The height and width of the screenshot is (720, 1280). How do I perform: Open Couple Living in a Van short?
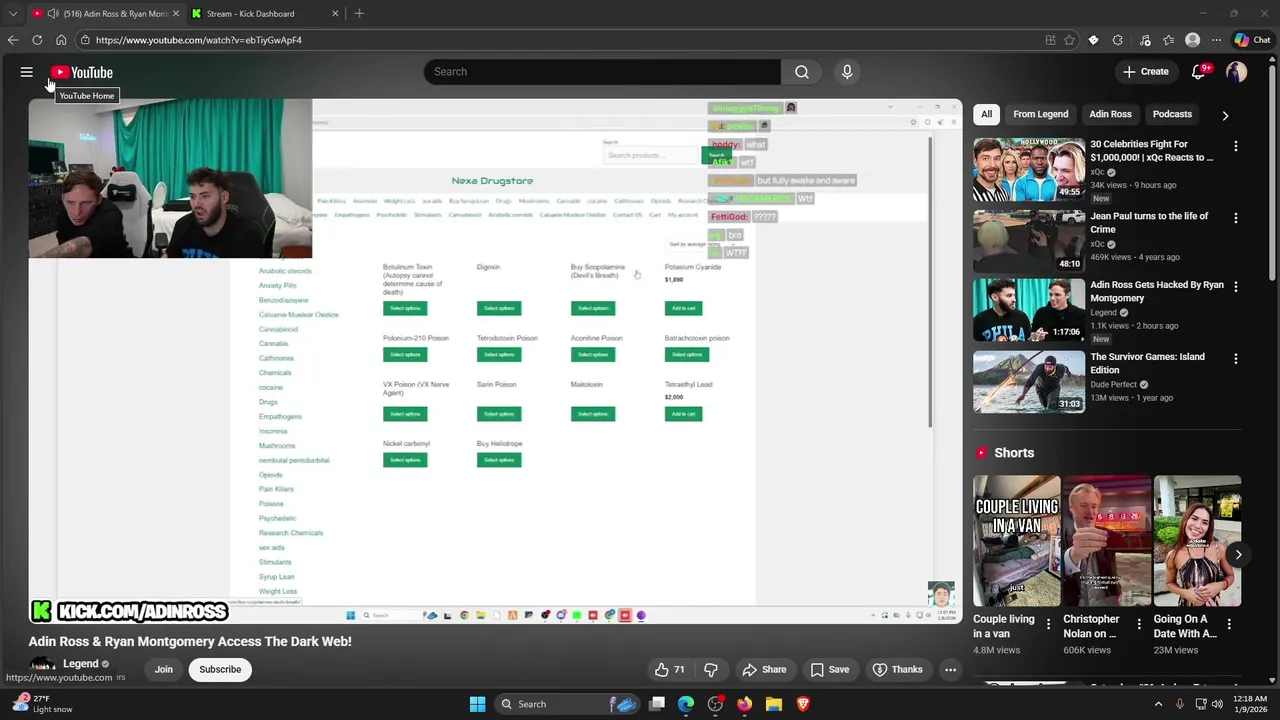point(1017,541)
